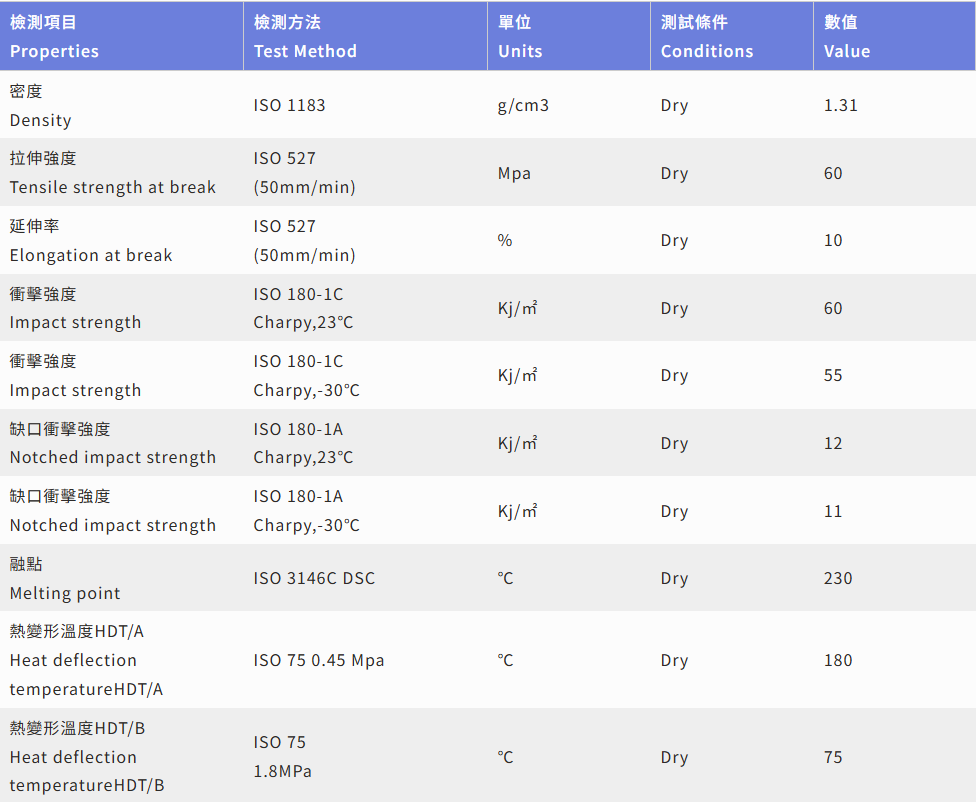The width and height of the screenshot is (976, 802).
Task: Select the ISO 75 0.45 Mpa cell
Action: click(319, 660)
